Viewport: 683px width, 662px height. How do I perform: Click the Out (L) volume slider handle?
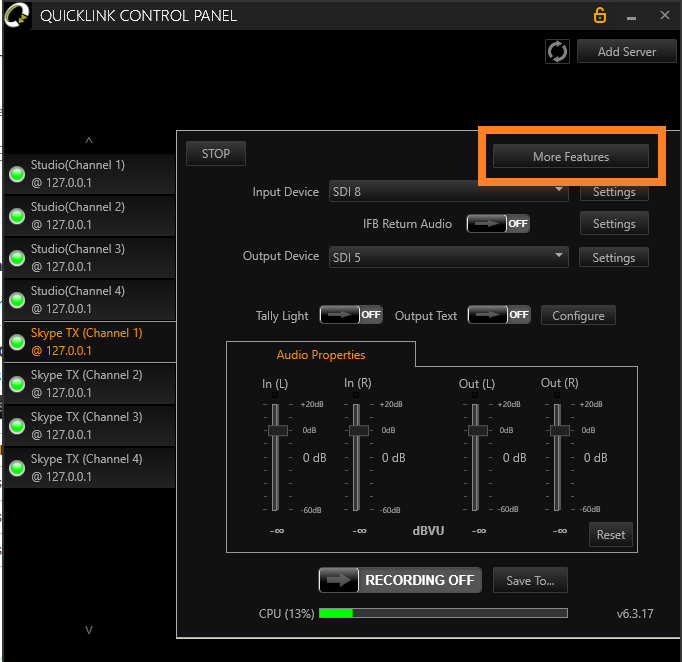[x=477, y=431]
